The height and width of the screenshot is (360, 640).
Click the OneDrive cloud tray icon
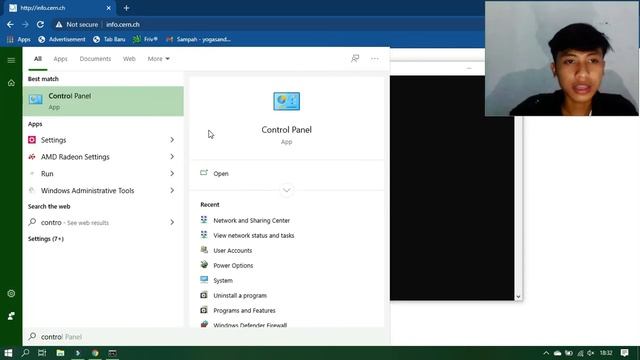point(558,353)
